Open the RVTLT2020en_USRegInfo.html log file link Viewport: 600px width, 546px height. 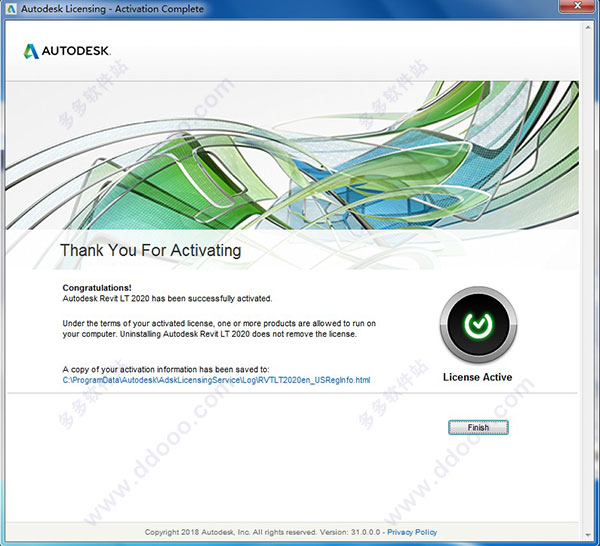(x=216, y=380)
